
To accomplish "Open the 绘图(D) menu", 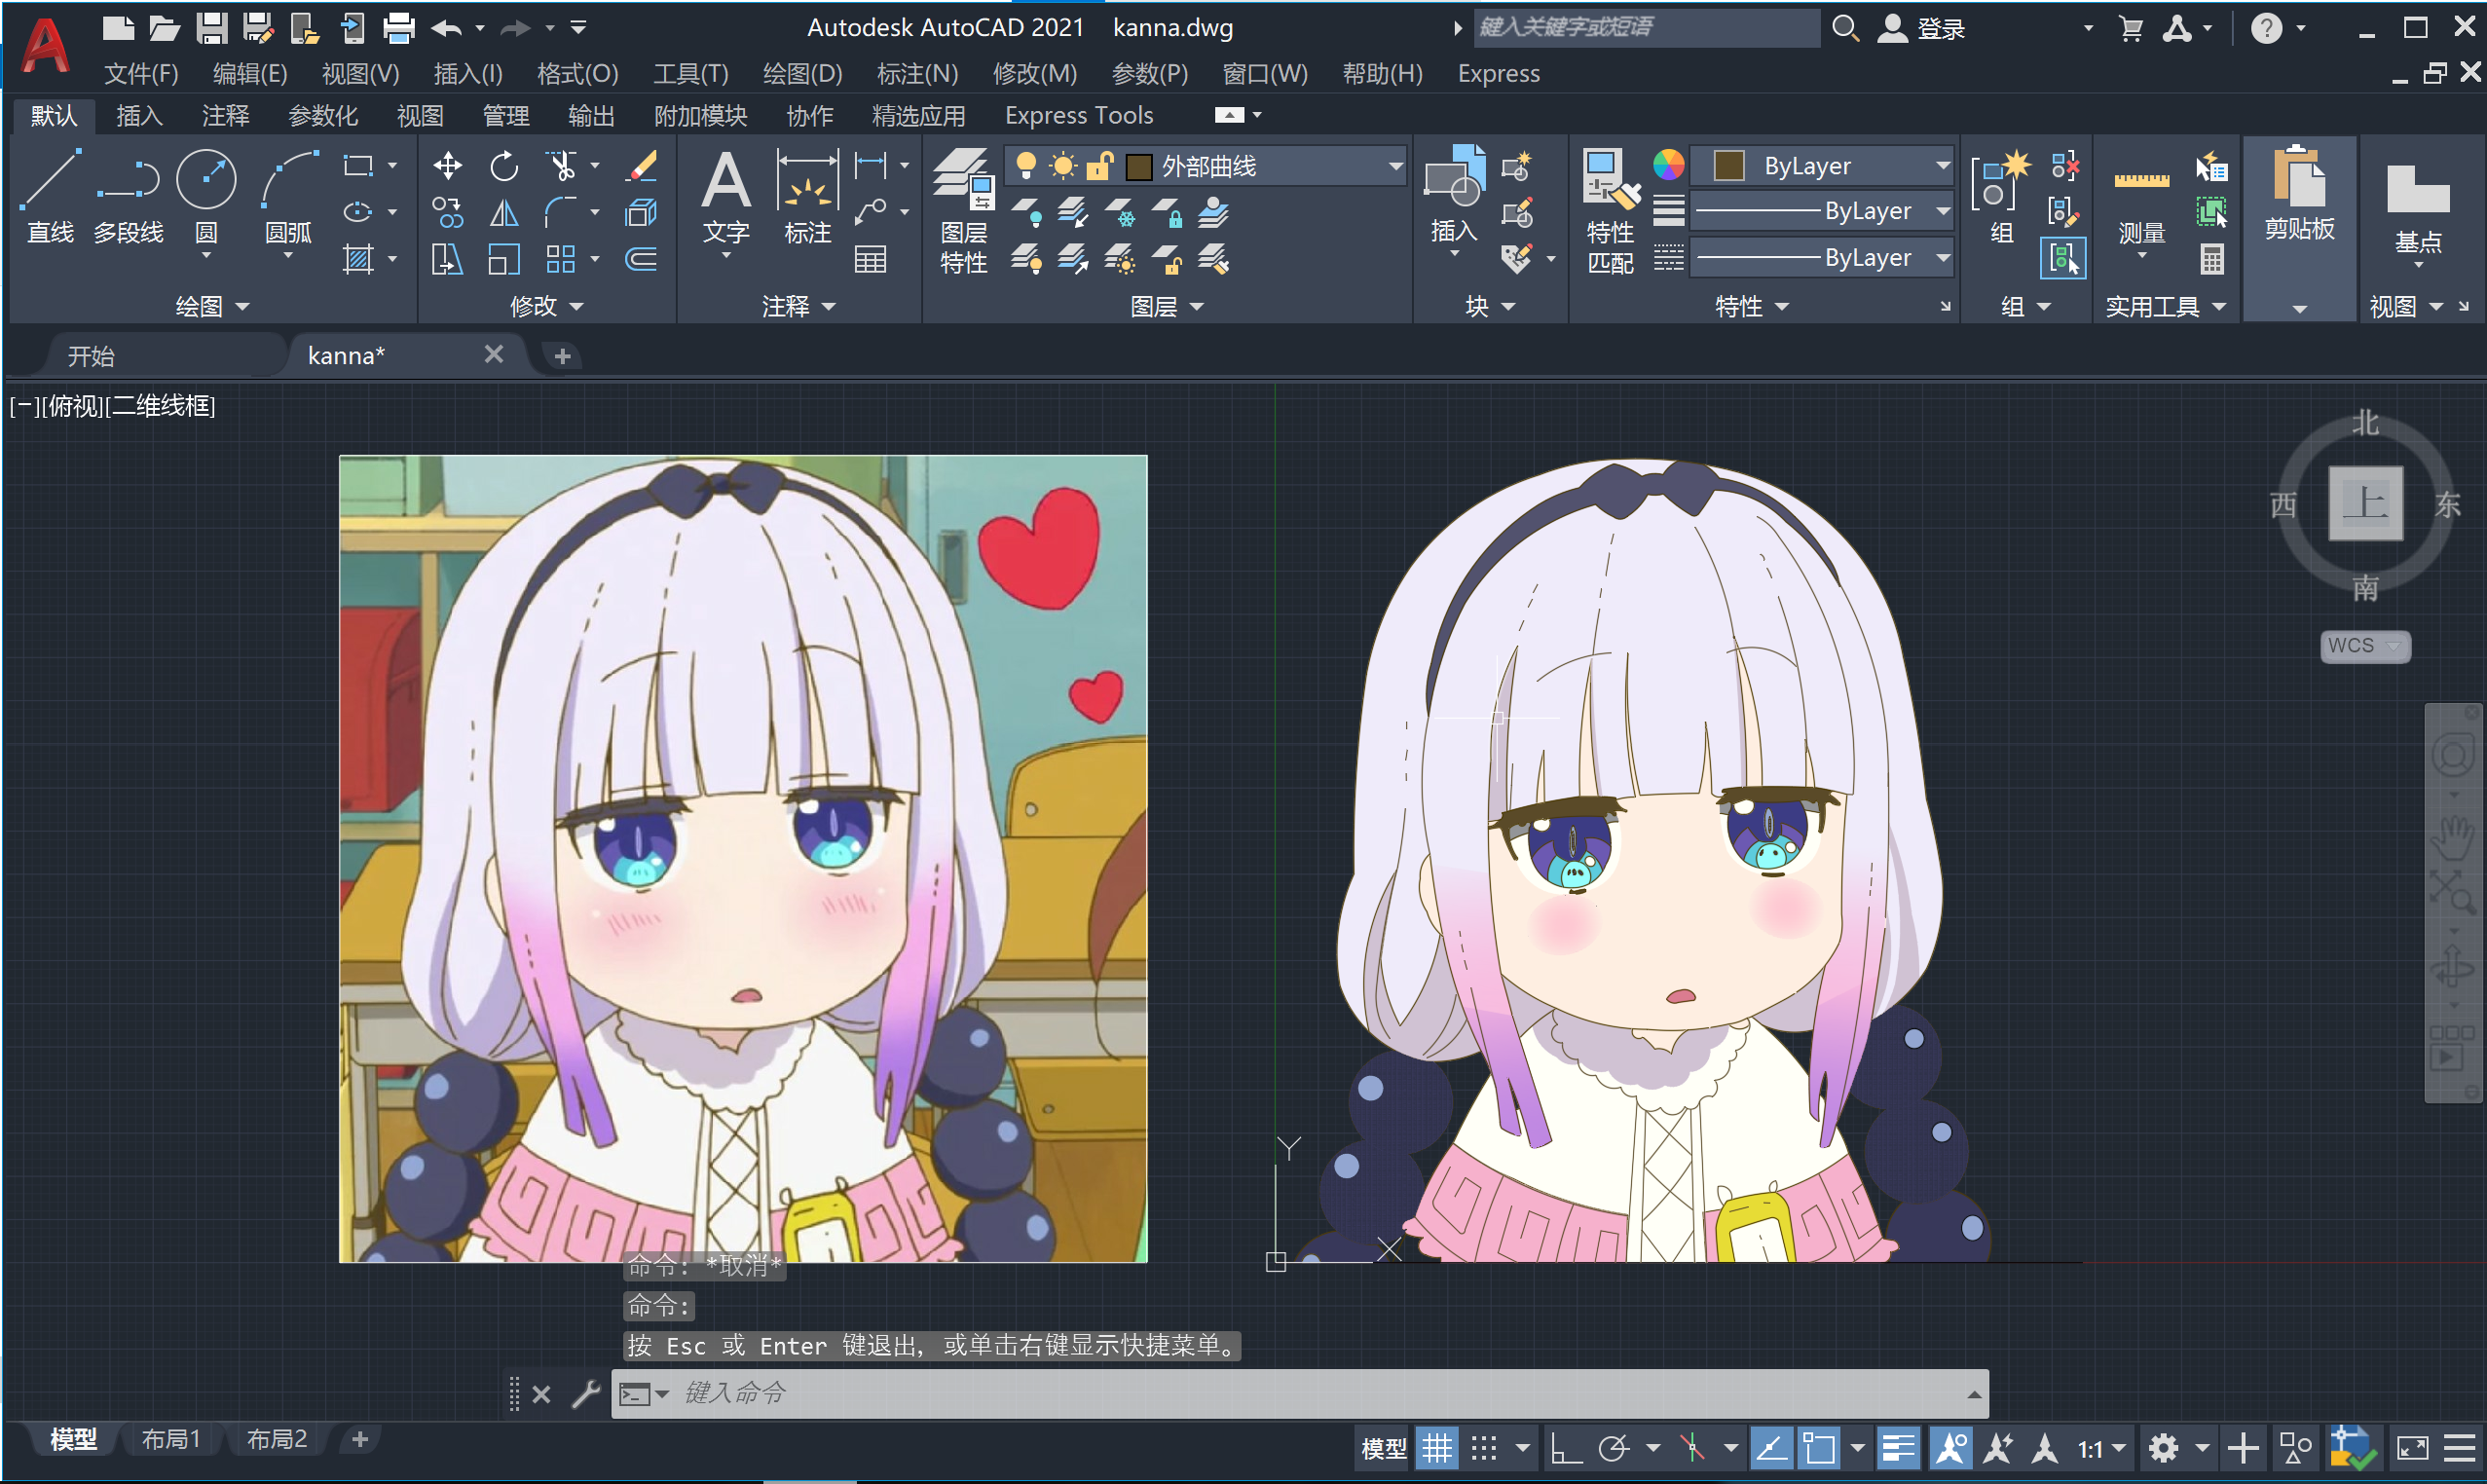I will pyautogui.click(x=802, y=74).
